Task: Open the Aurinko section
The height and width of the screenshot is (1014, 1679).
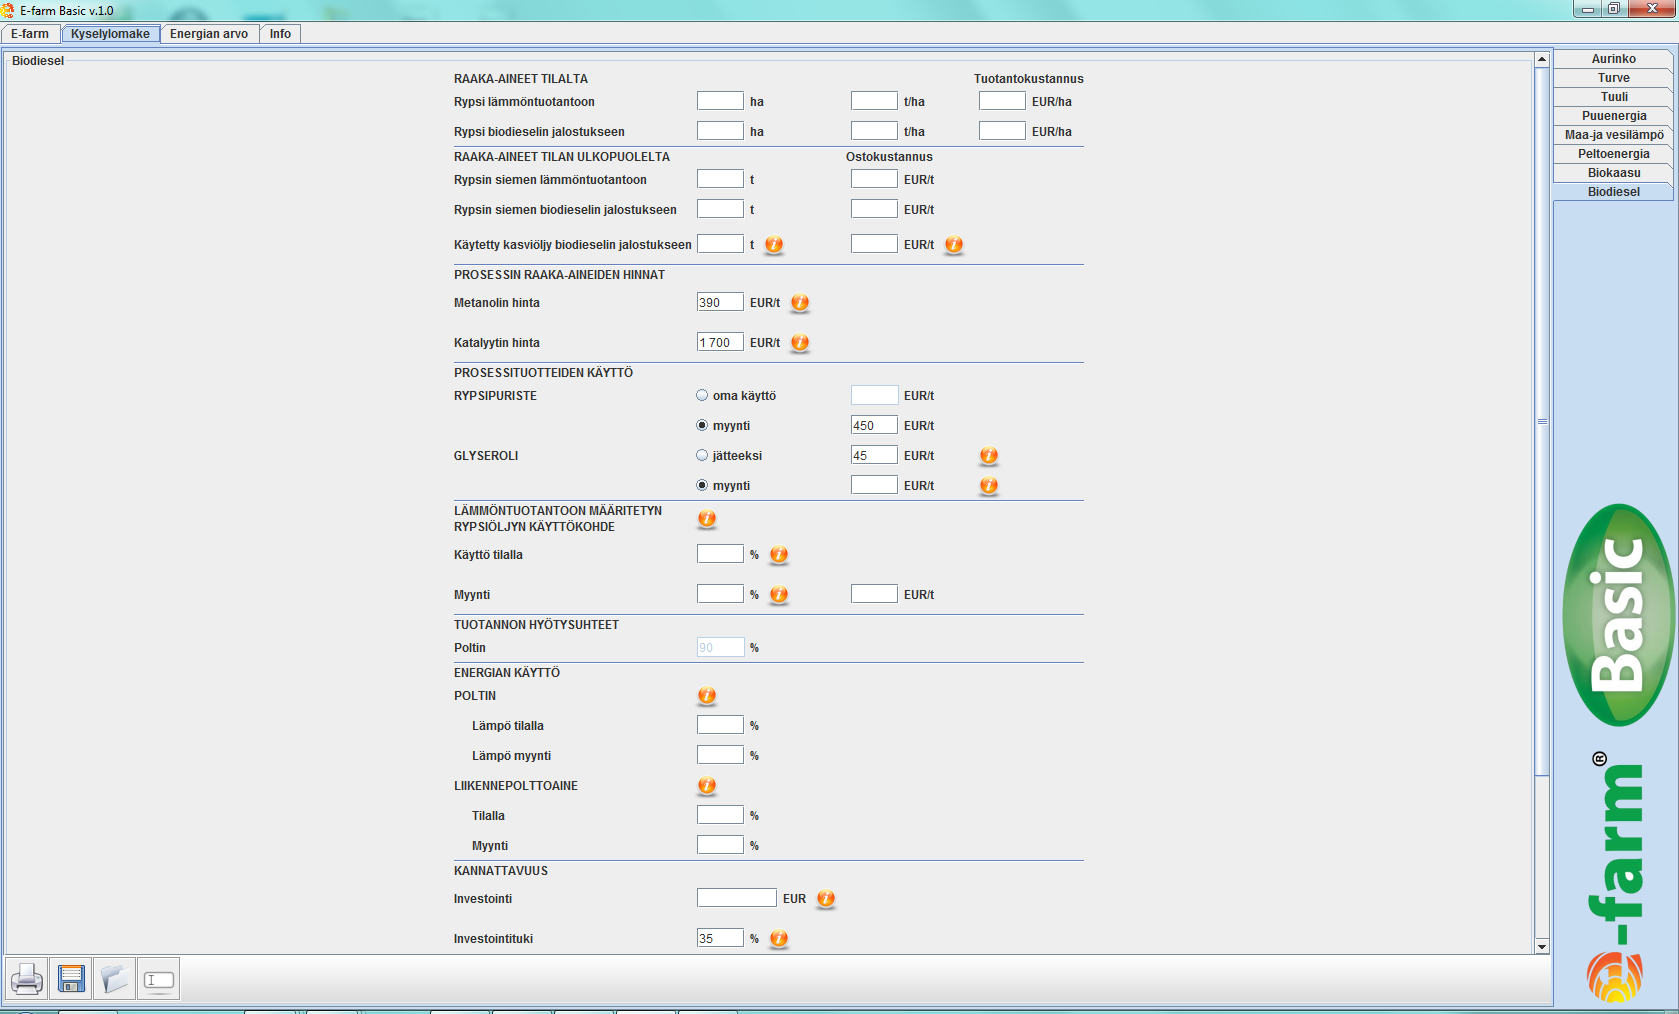Action: (1613, 59)
